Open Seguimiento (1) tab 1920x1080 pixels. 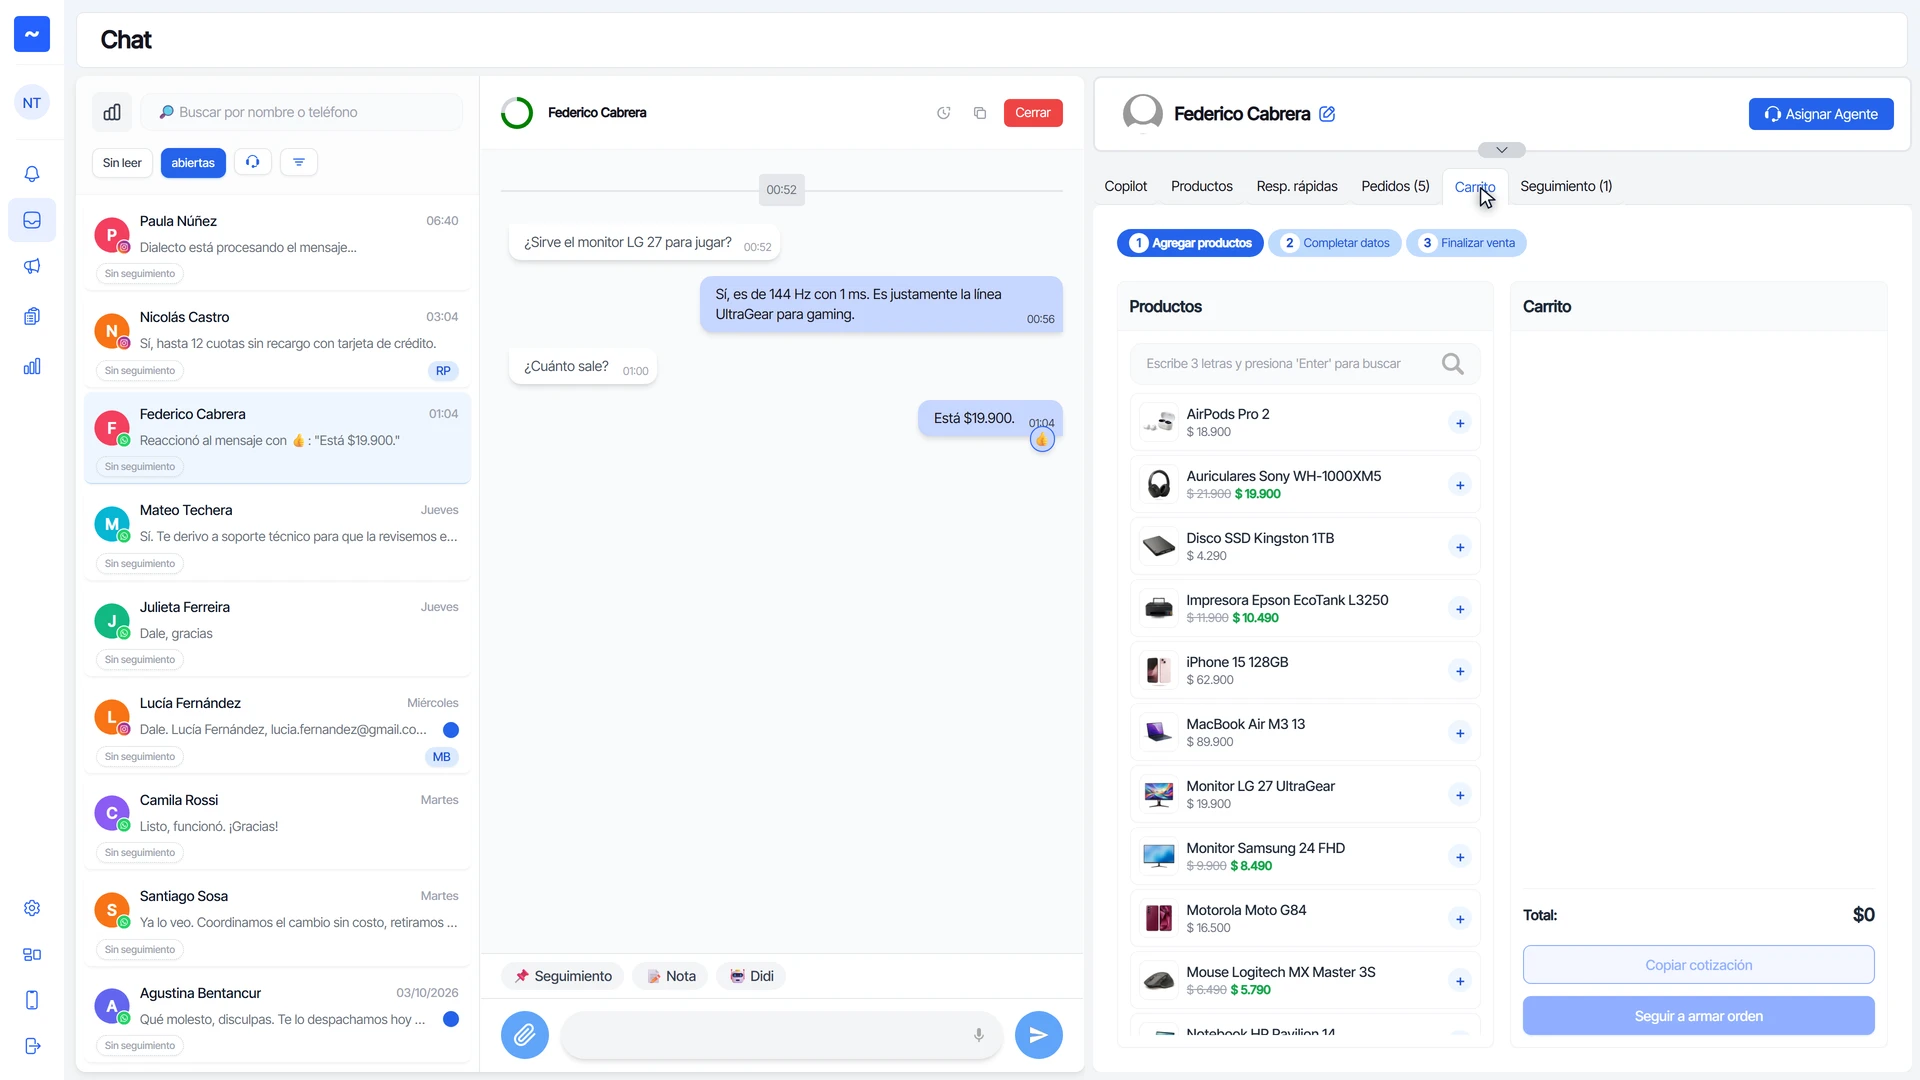[x=1566, y=186]
